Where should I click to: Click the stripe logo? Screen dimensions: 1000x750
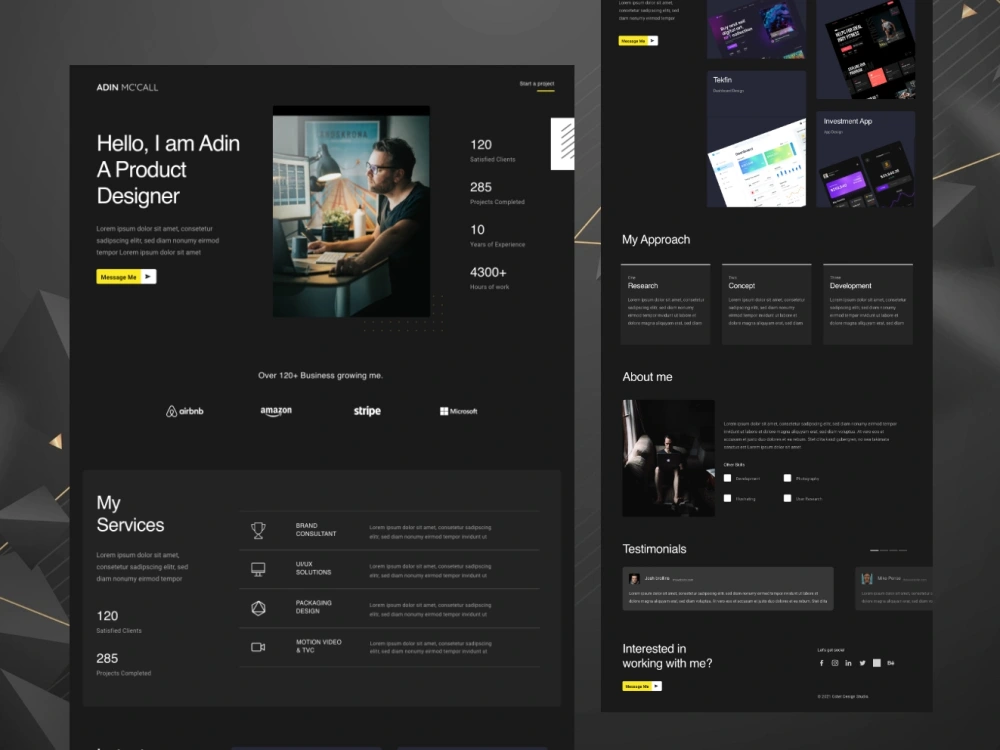[367, 411]
